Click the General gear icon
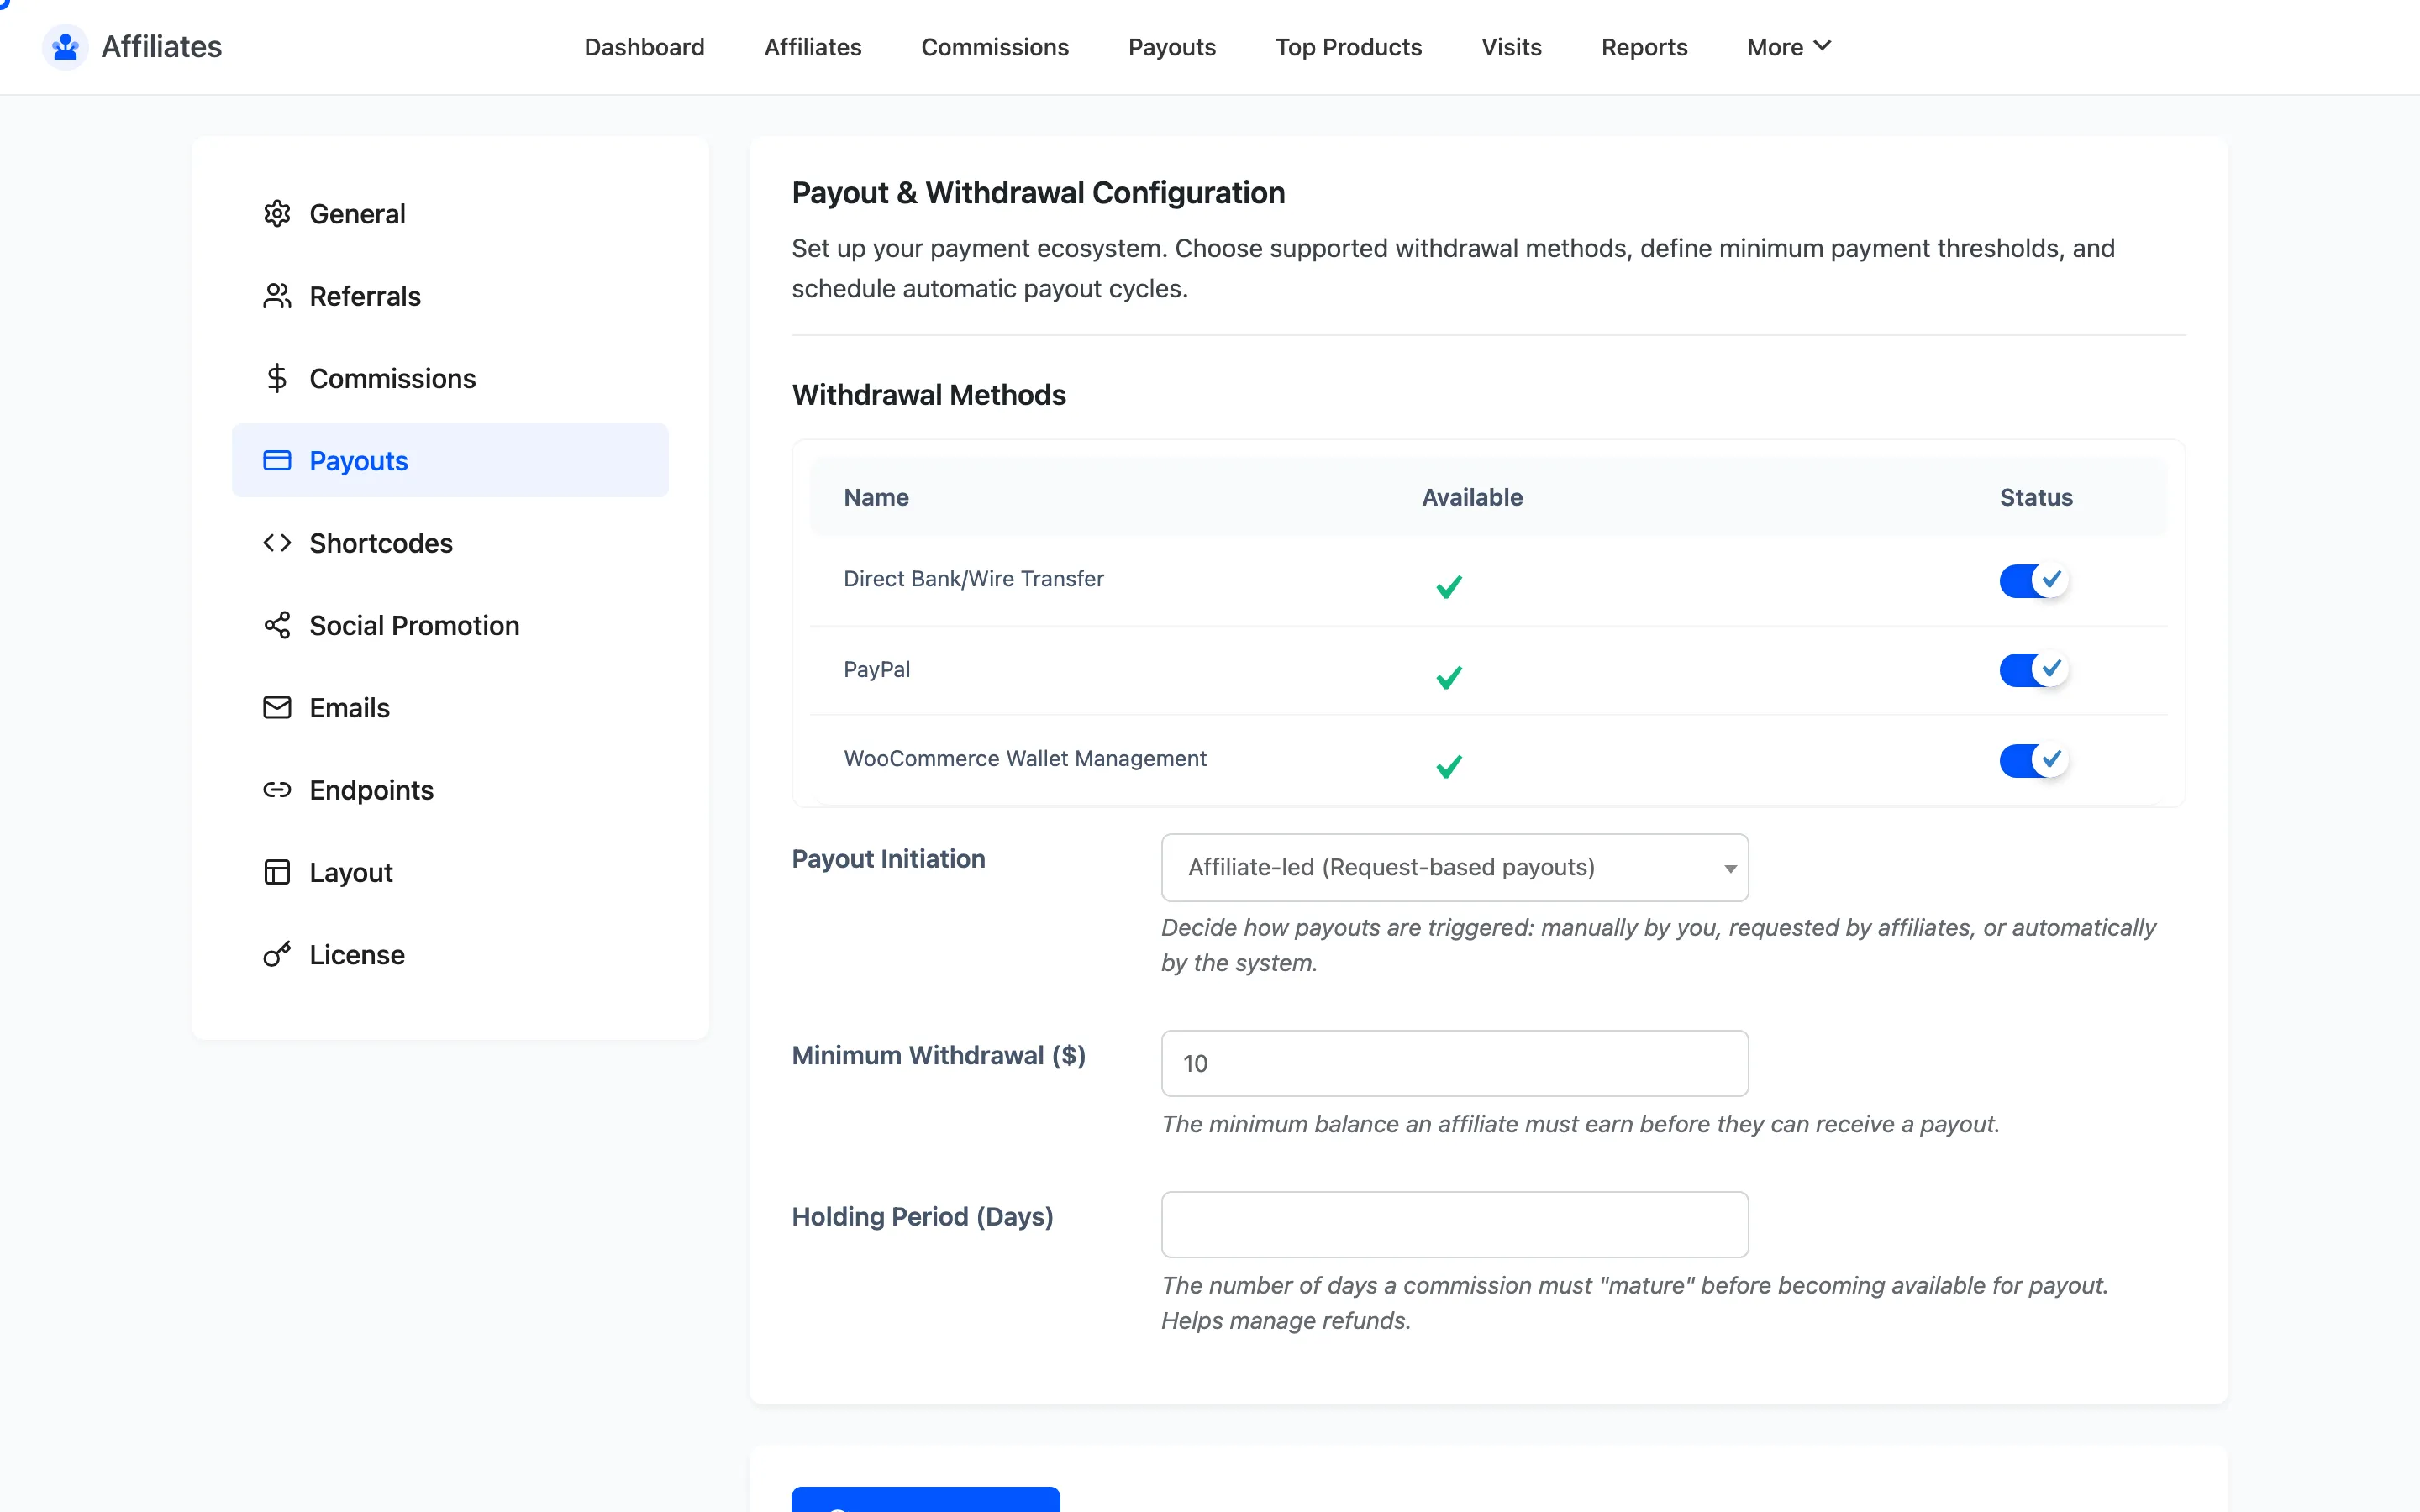This screenshot has width=2420, height=1512. (x=277, y=214)
